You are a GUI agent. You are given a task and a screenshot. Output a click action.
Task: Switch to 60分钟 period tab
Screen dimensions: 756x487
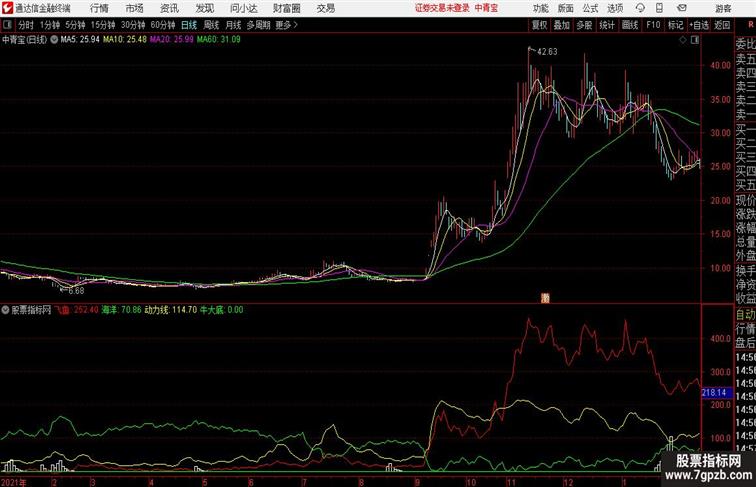[x=163, y=25]
